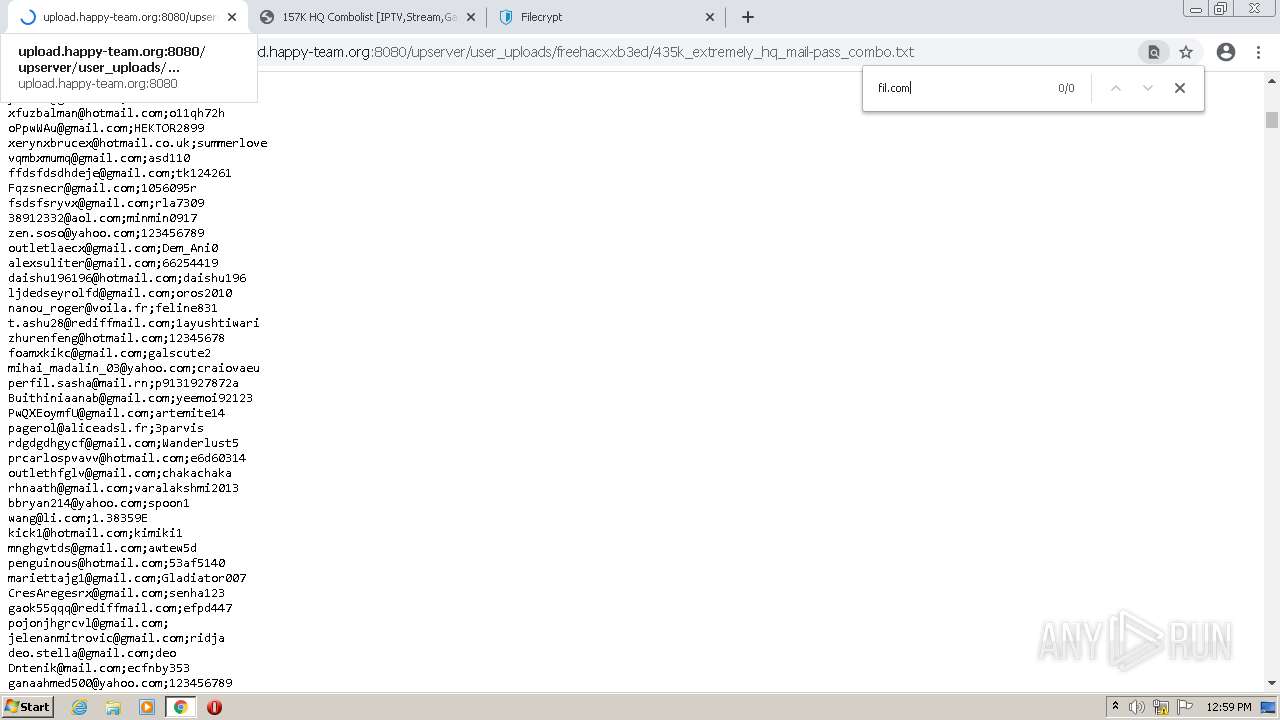Screen dimensions: 1280x720
Task: Click the Chrome taskbar icon
Action: [181, 707]
